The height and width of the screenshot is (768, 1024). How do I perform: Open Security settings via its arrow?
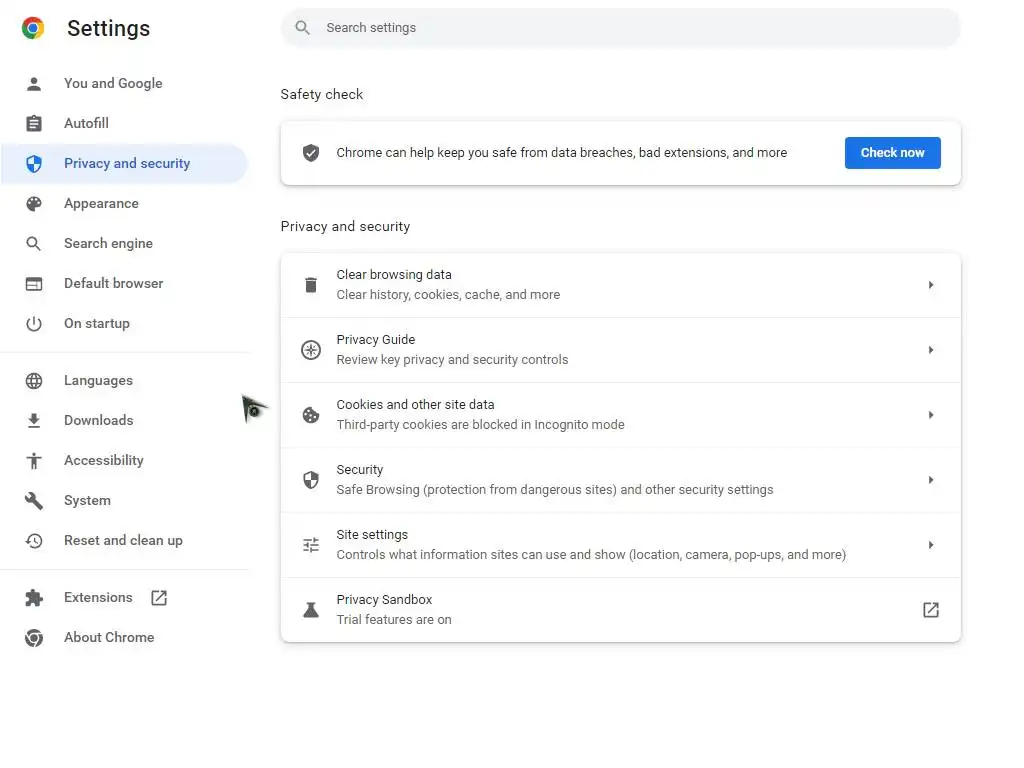pos(931,480)
